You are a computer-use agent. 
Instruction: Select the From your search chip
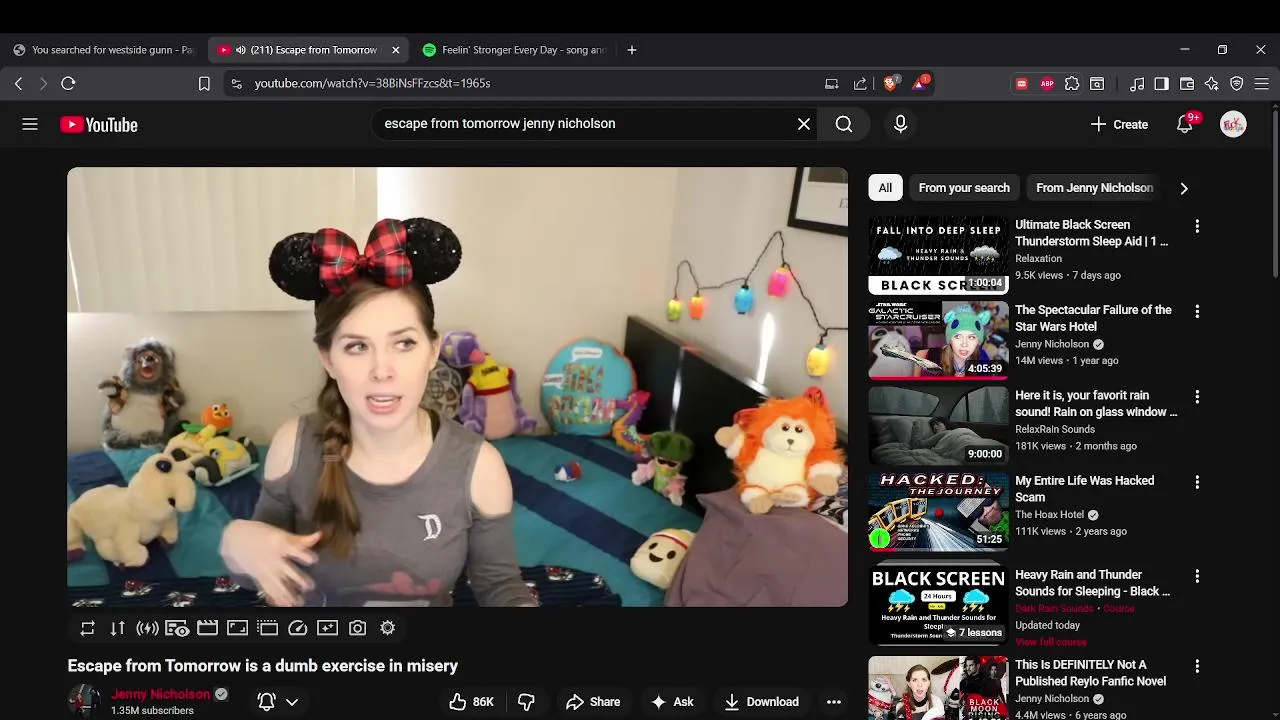point(964,188)
